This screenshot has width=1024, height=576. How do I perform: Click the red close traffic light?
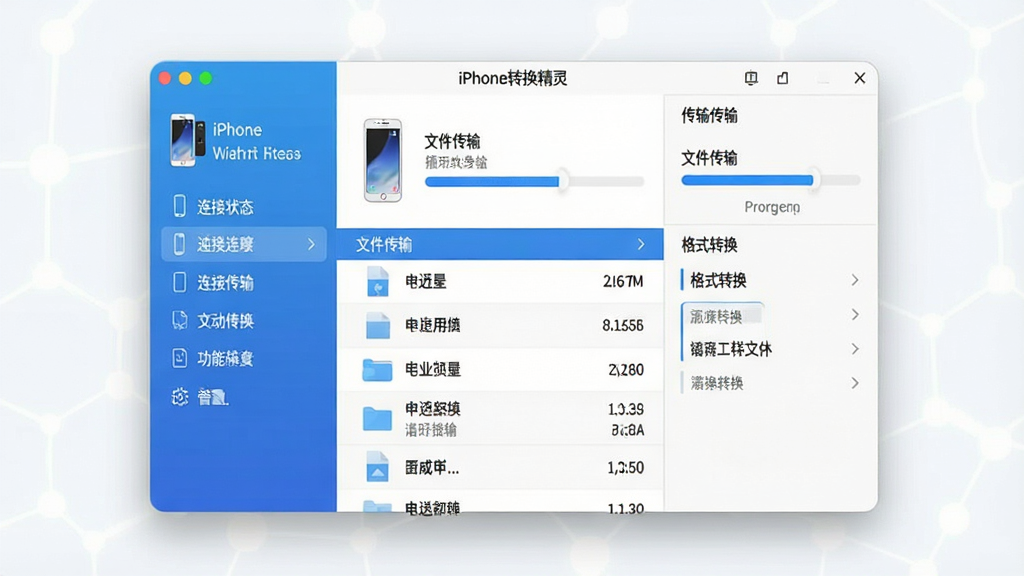[x=165, y=78]
